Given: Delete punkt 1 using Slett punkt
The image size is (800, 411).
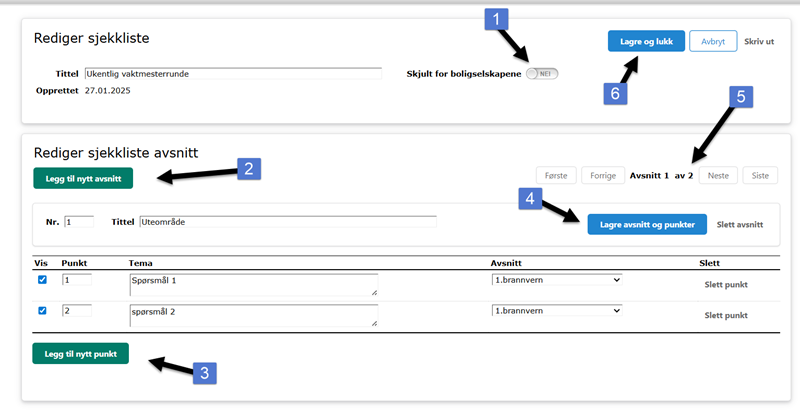Looking at the screenshot, I should coord(726,285).
